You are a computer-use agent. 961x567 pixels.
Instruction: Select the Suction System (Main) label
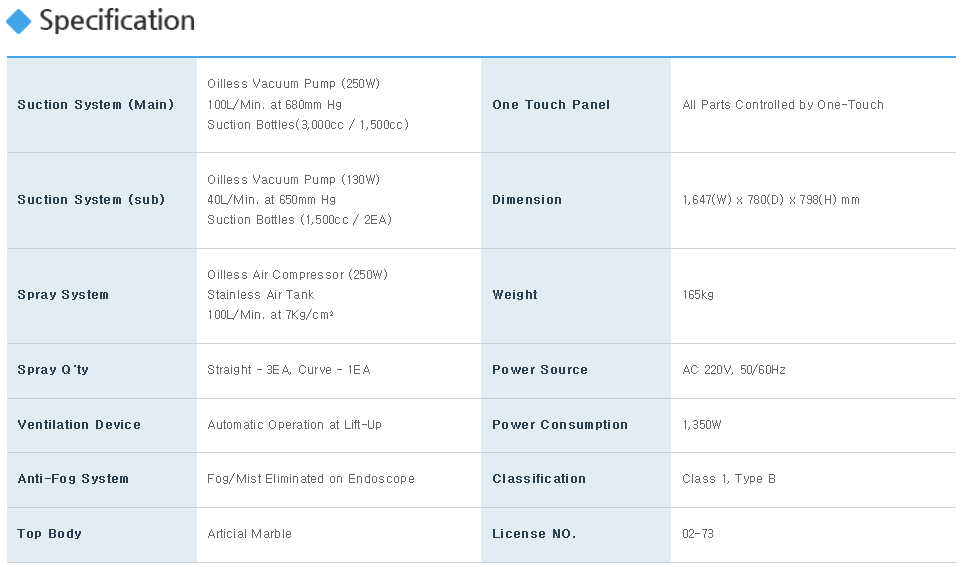[95, 105]
